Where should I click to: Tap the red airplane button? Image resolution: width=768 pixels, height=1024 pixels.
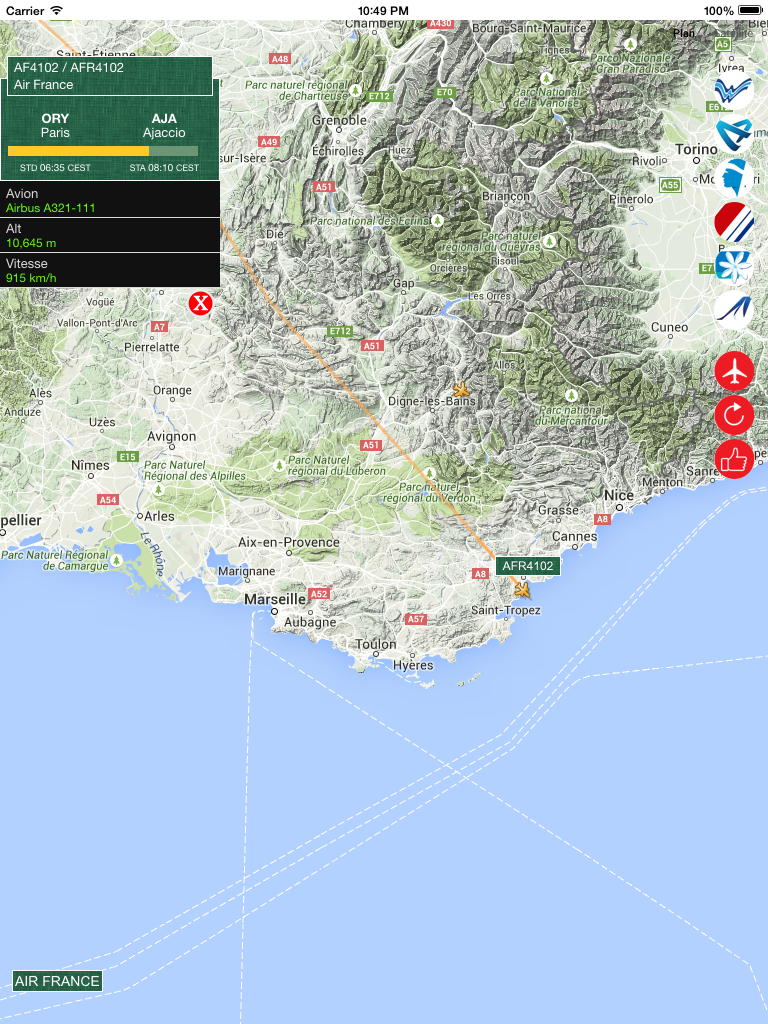[734, 371]
